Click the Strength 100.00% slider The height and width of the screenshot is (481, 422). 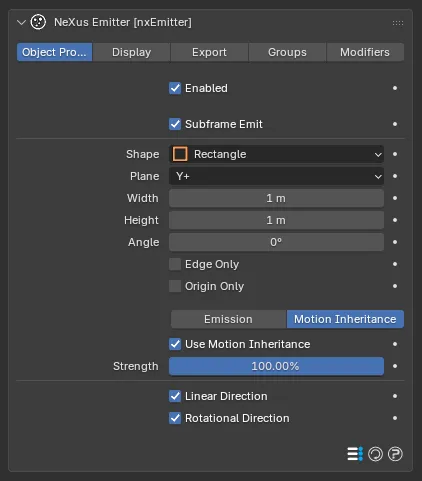[x=276, y=366]
